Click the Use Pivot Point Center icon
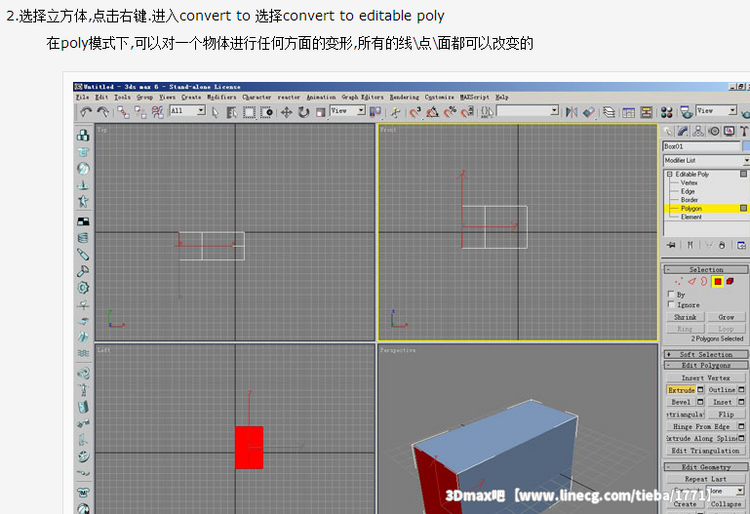 point(376,112)
